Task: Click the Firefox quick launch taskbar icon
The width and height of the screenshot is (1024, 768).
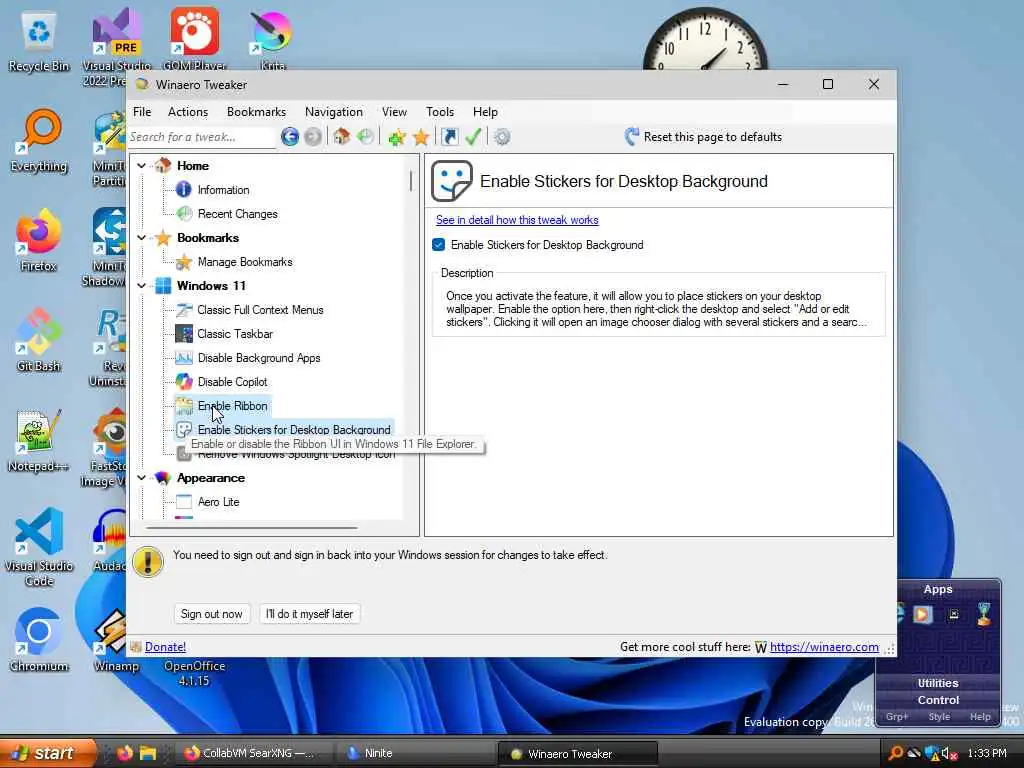Action: (125, 753)
